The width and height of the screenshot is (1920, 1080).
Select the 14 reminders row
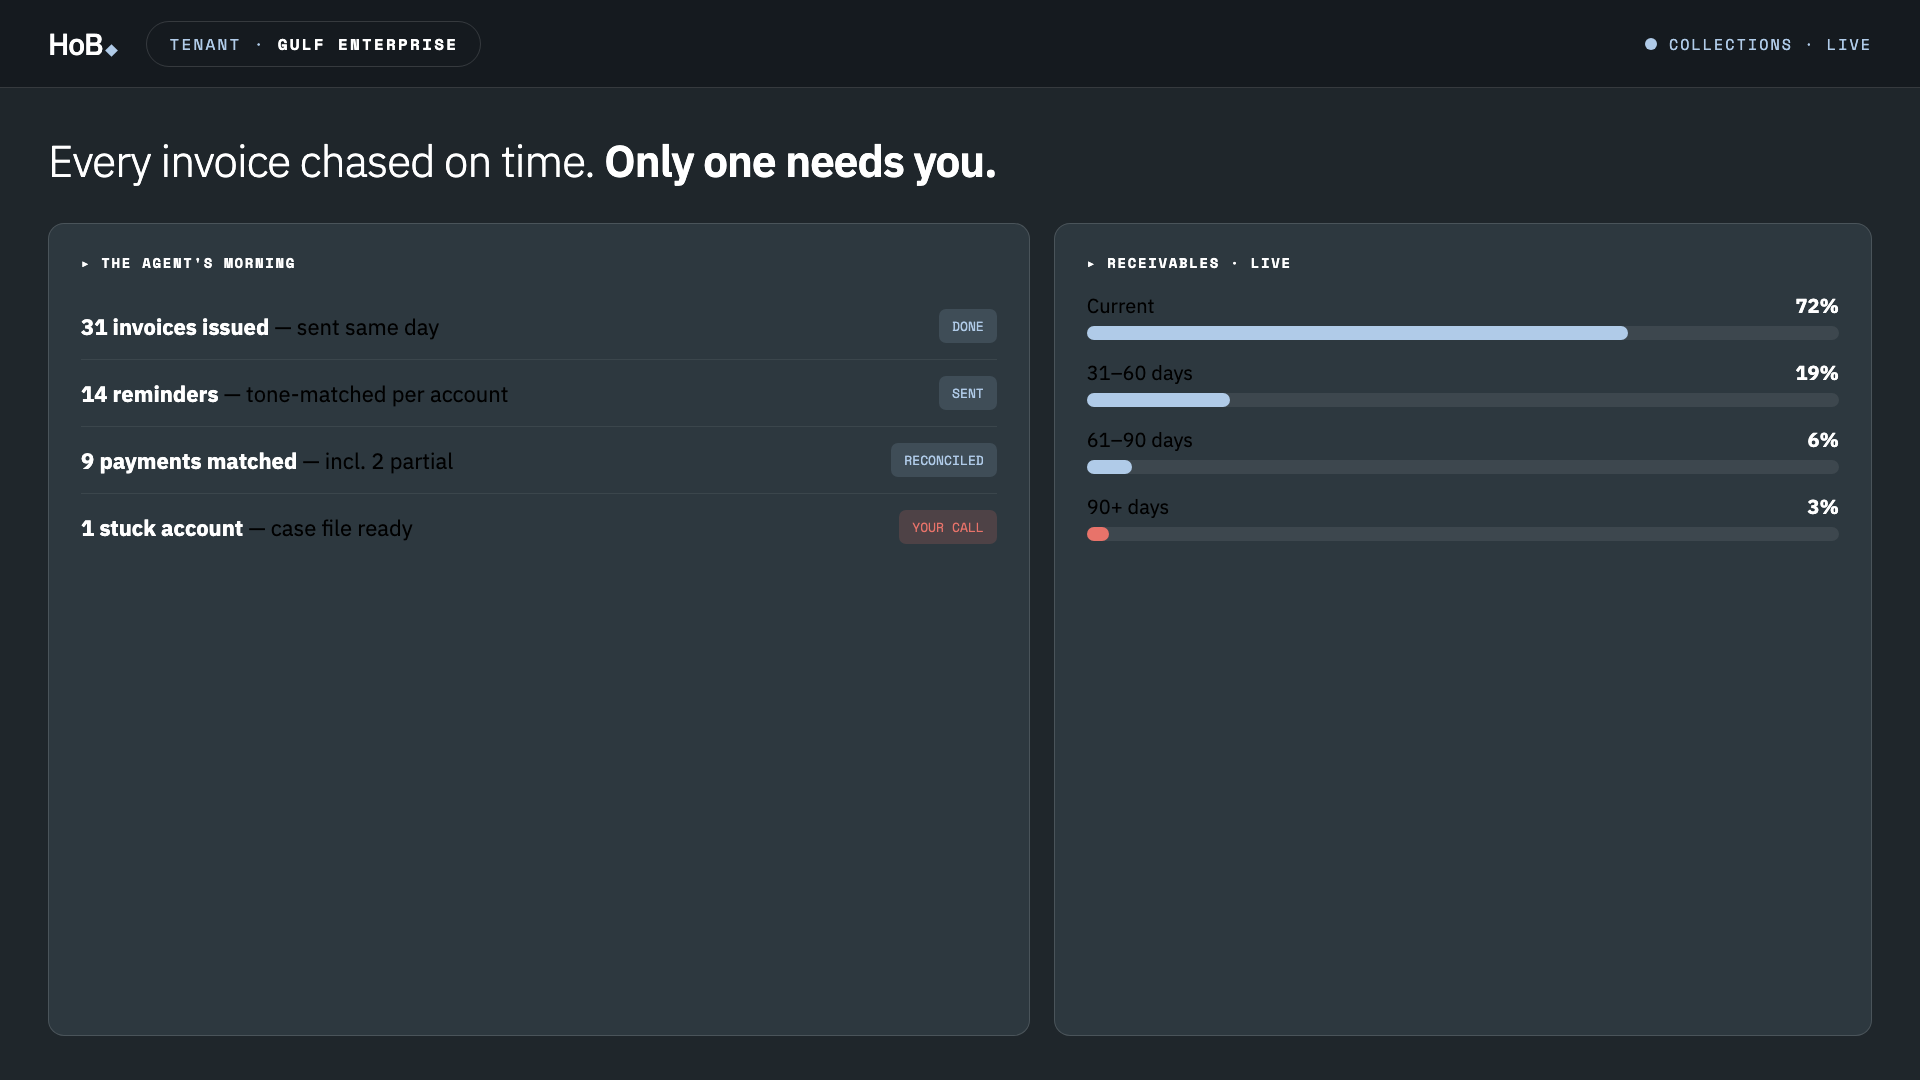[x=538, y=394]
